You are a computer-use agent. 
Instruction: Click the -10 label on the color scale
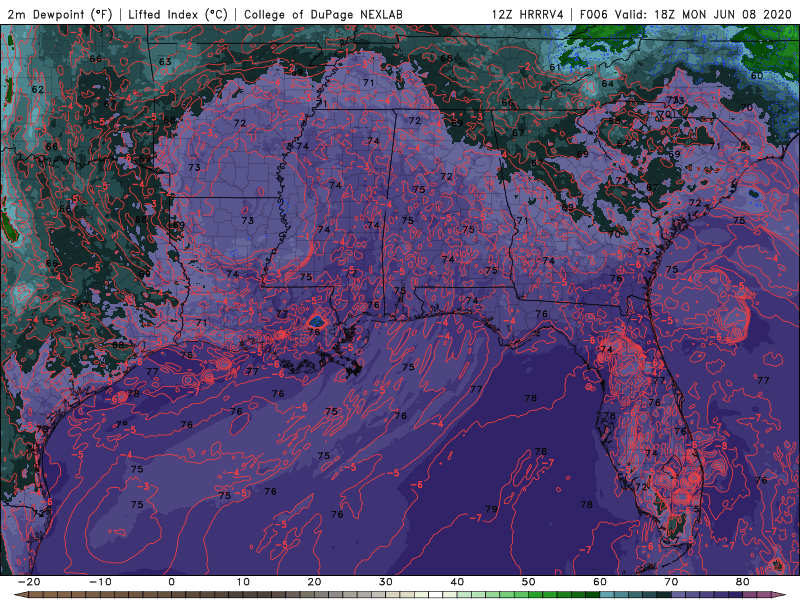100,582
